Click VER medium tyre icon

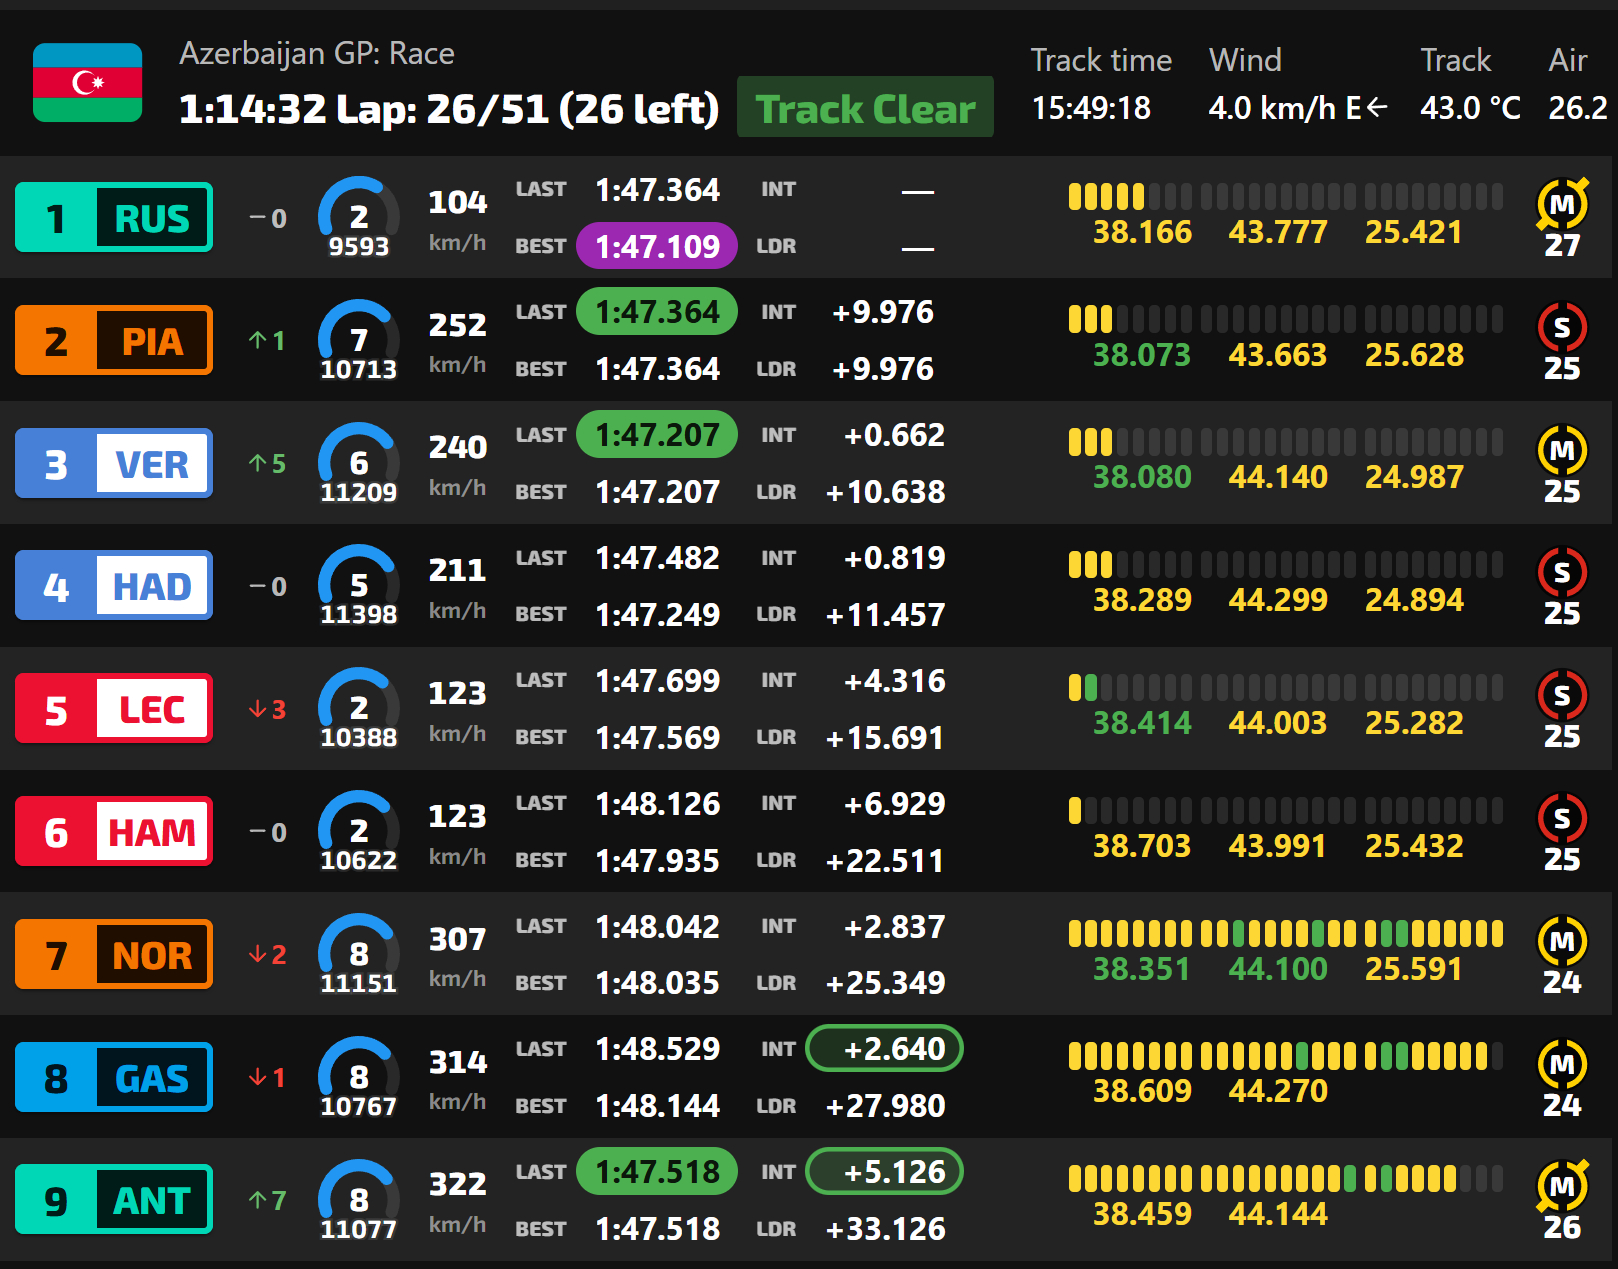click(x=1562, y=449)
